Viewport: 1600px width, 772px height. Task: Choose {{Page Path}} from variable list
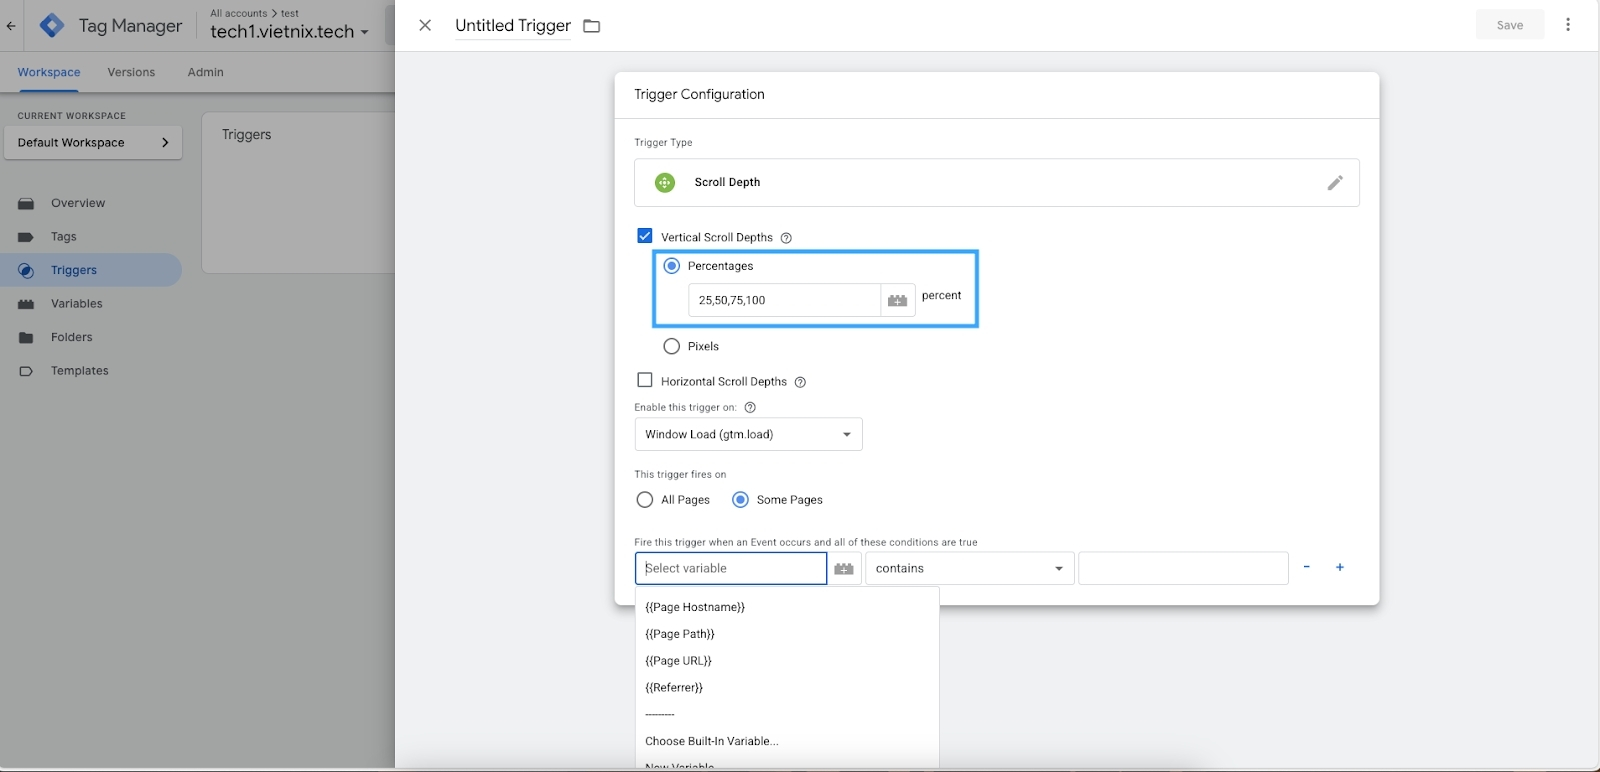680,634
